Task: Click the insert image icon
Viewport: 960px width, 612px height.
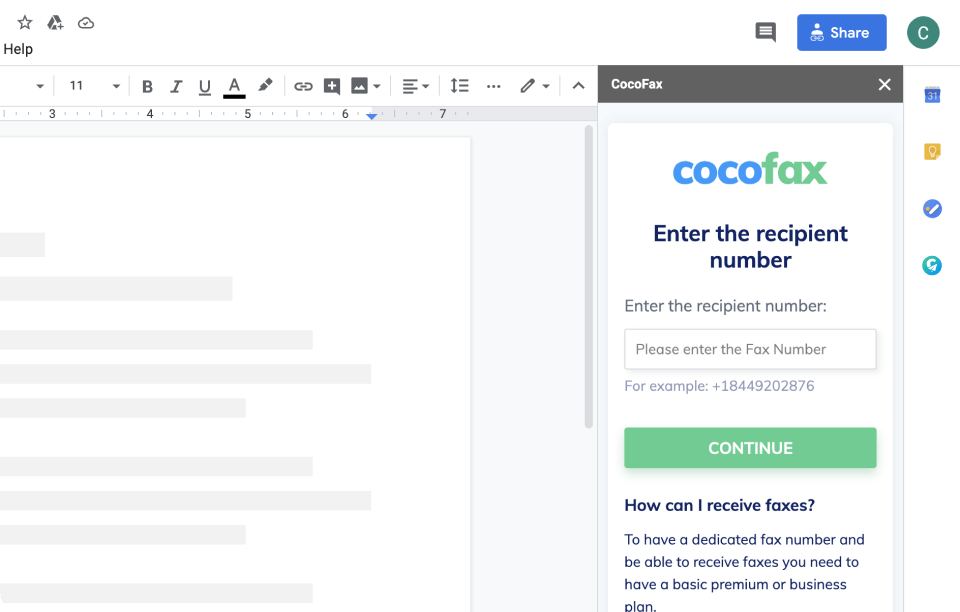Action: 359,86
